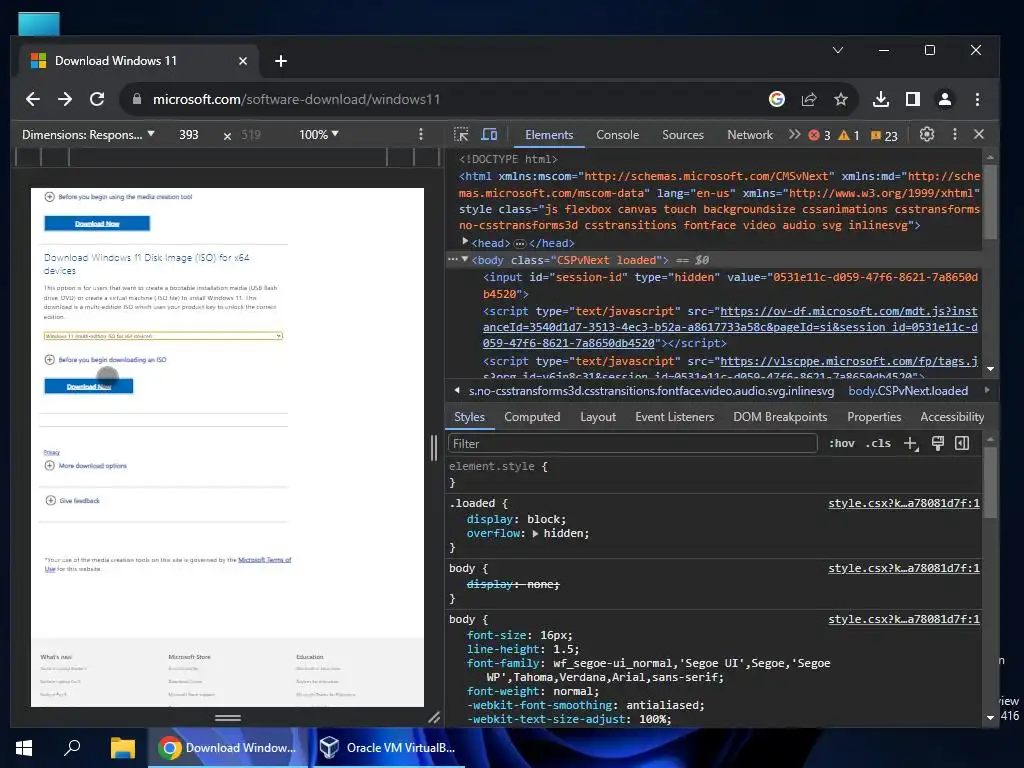
Task: Switch to Oracle VM VirtualBox taskbar item
Action: click(388, 748)
